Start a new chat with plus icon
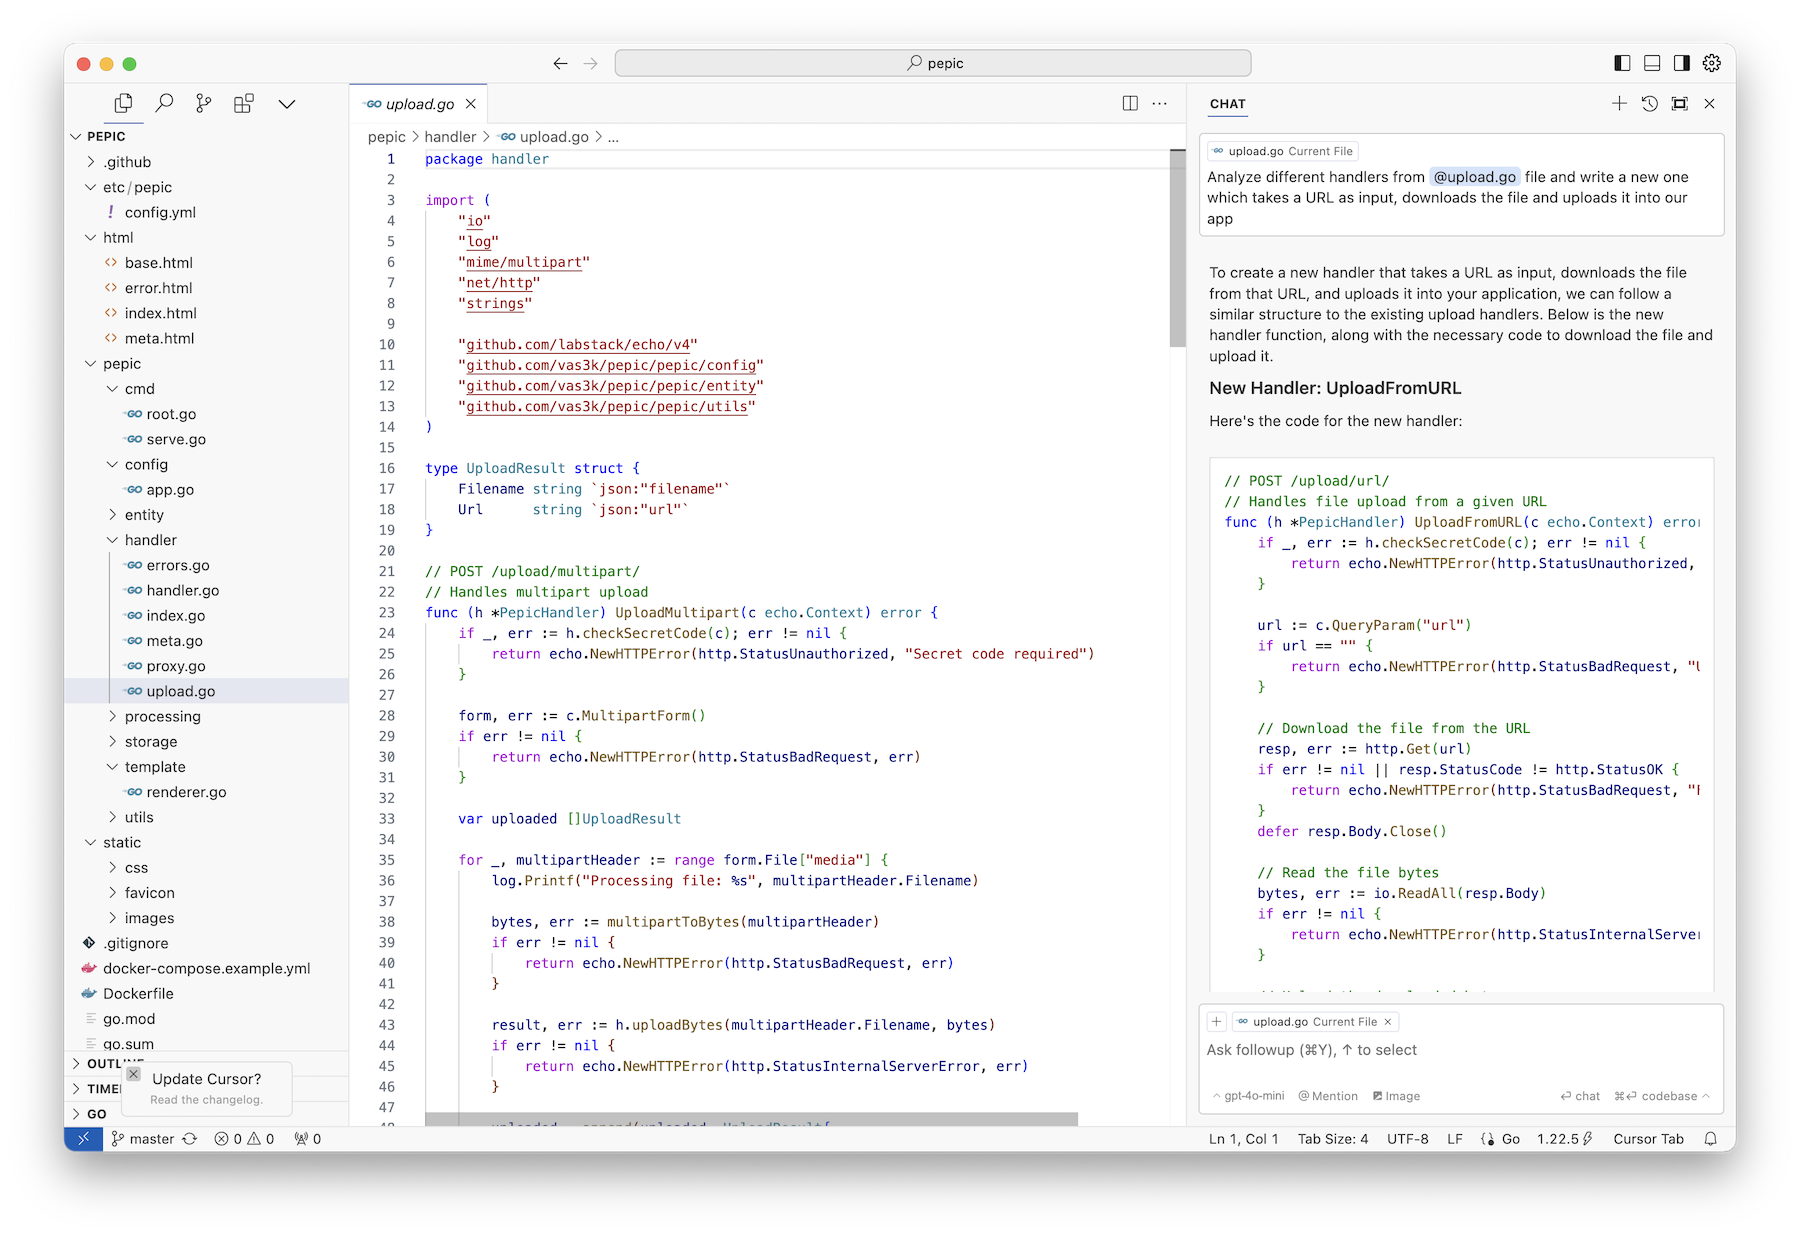 (1619, 103)
